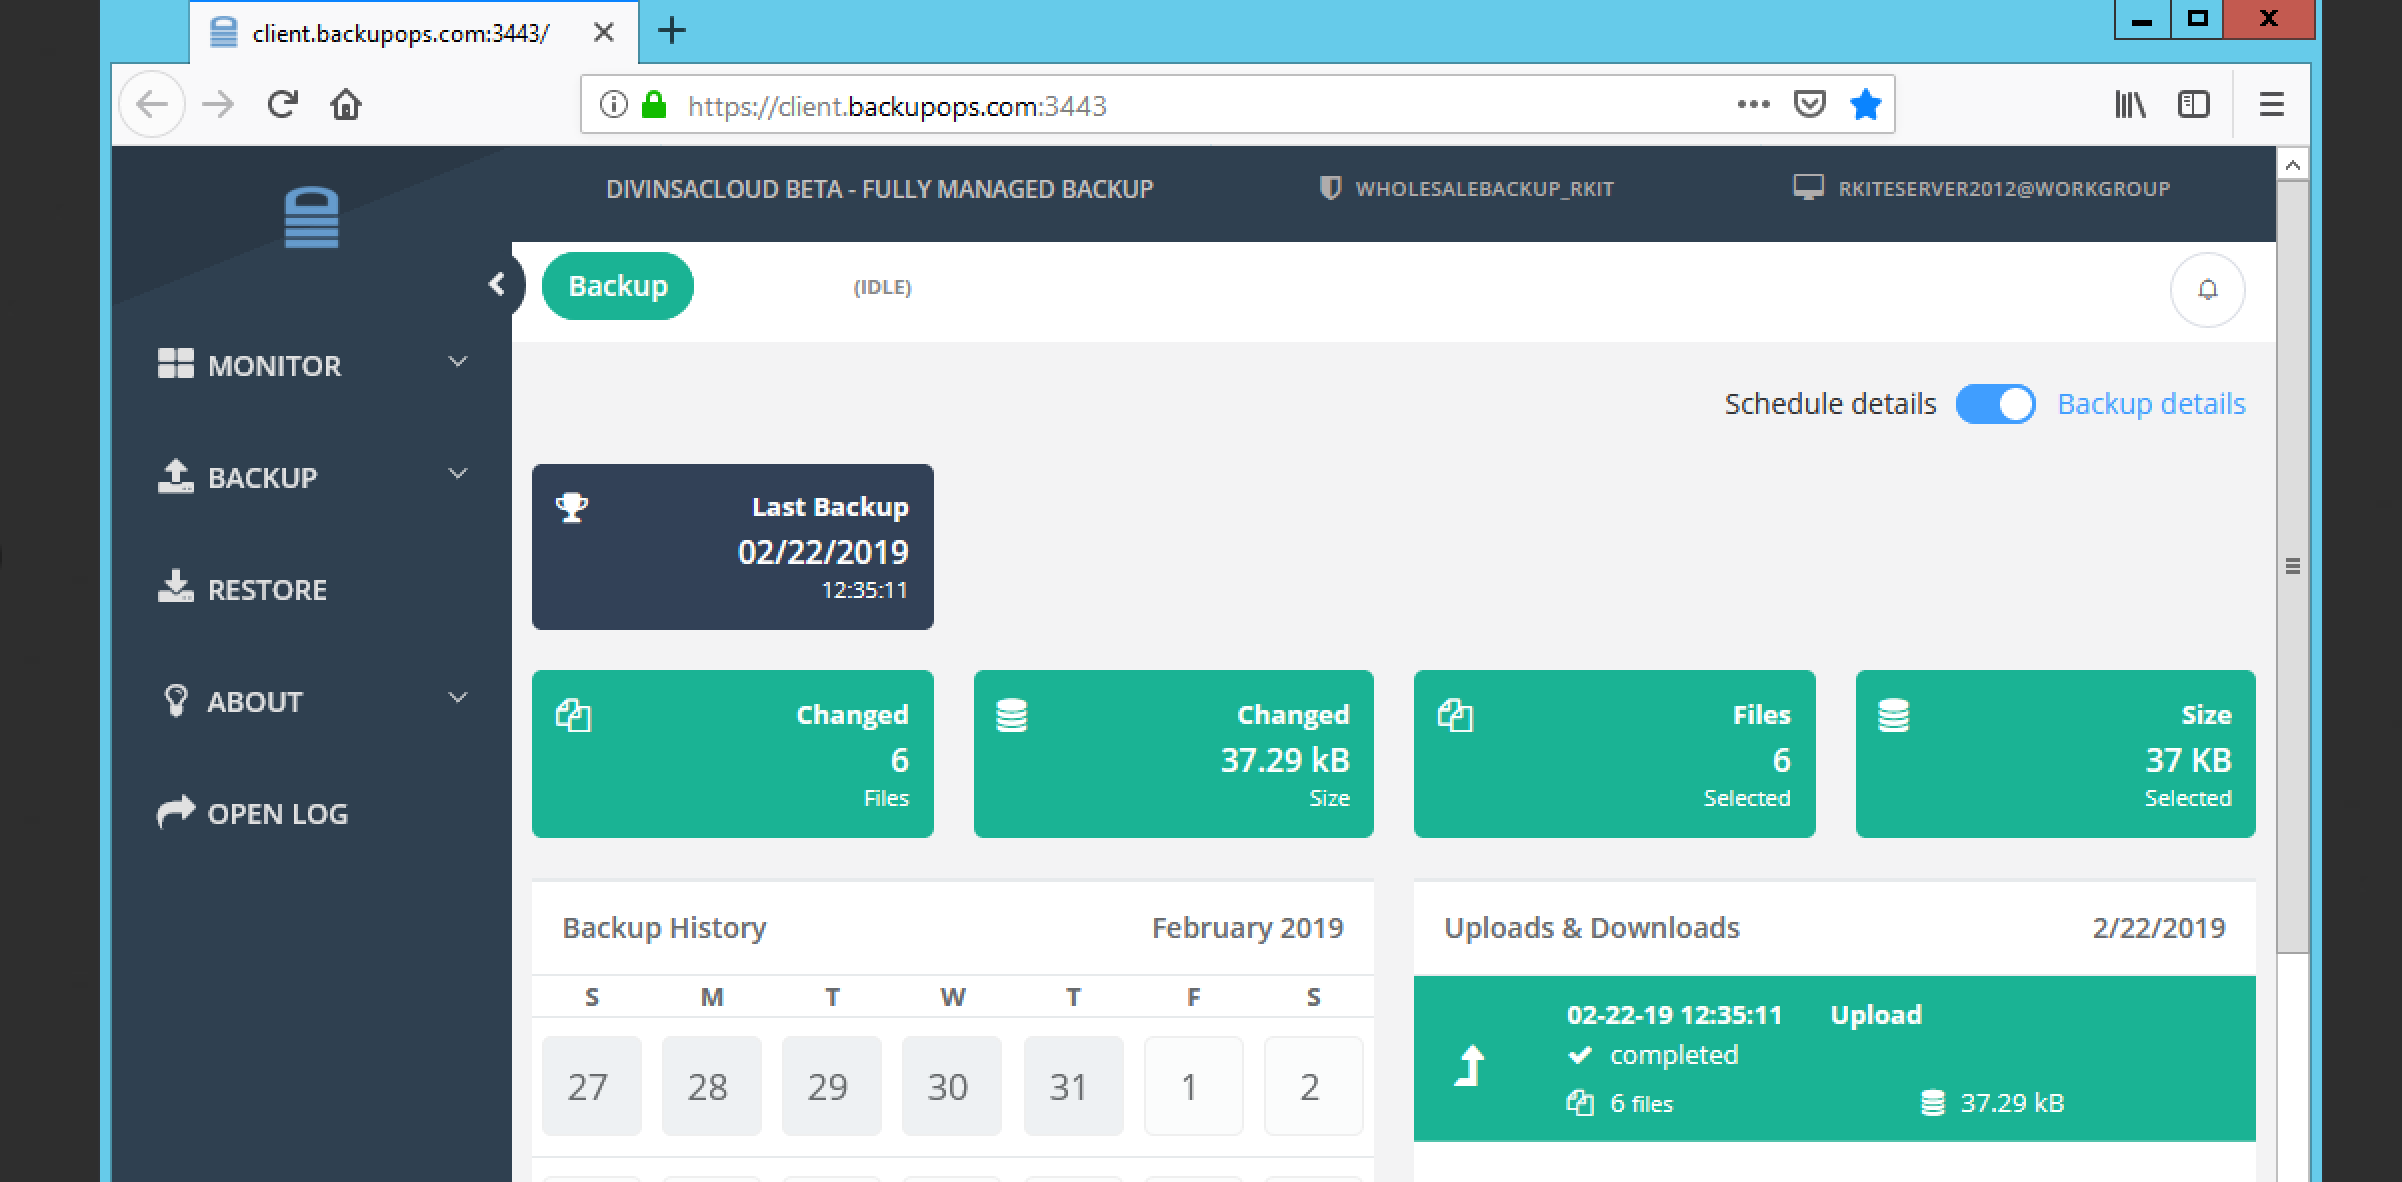This screenshot has width=2402, height=1182.
Task: Click 2/22/2019 date in Uploads & Downloads
Action: click(x=2158, y=928)
